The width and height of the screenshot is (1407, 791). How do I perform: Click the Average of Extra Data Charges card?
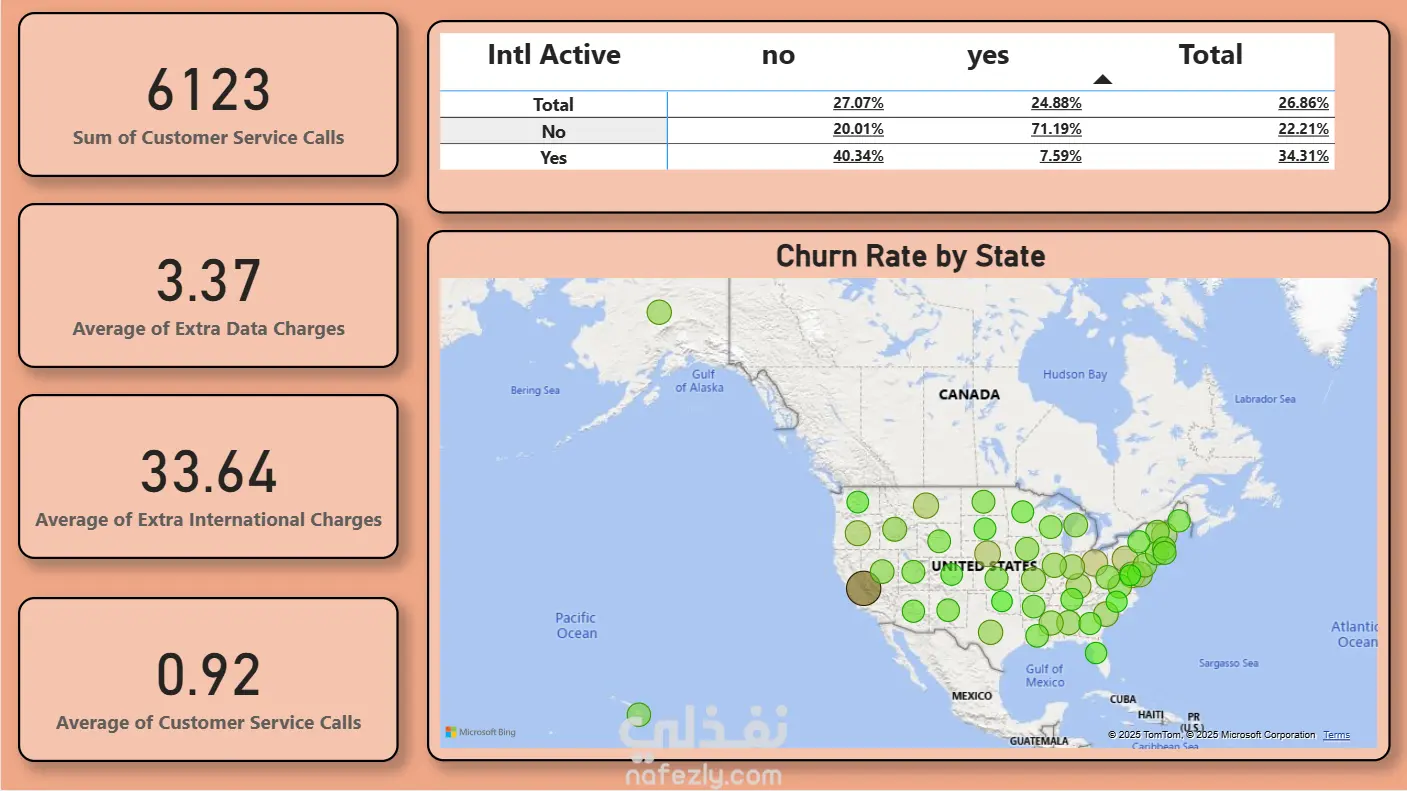coord(208,286)
